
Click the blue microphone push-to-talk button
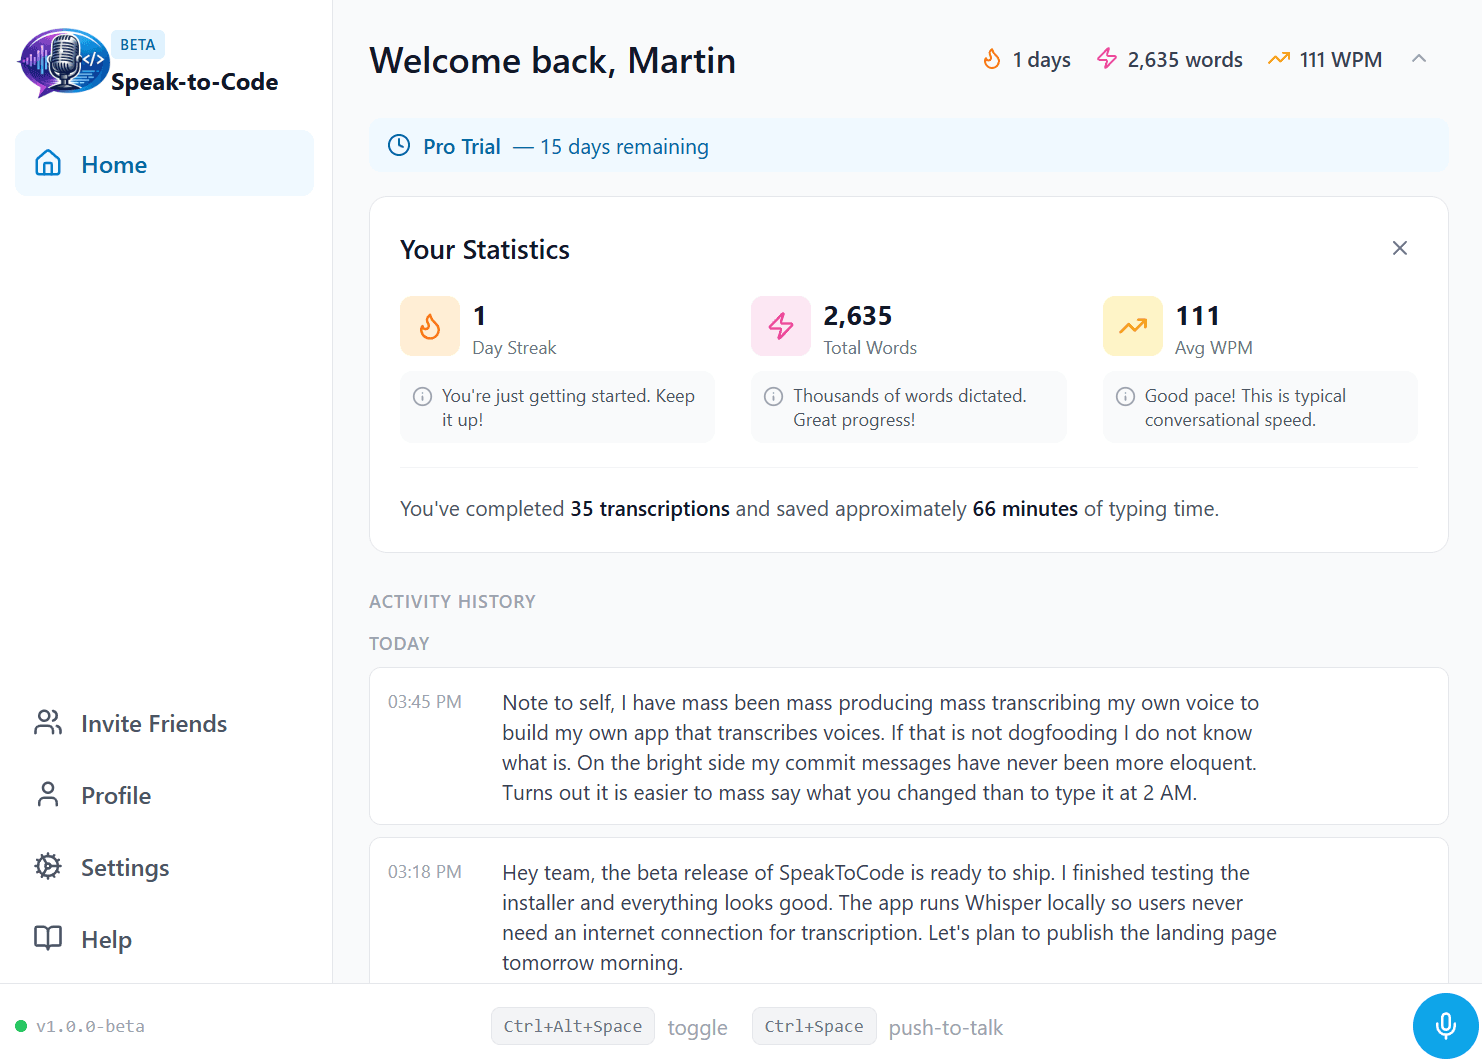click(x=1446, y=1025)
